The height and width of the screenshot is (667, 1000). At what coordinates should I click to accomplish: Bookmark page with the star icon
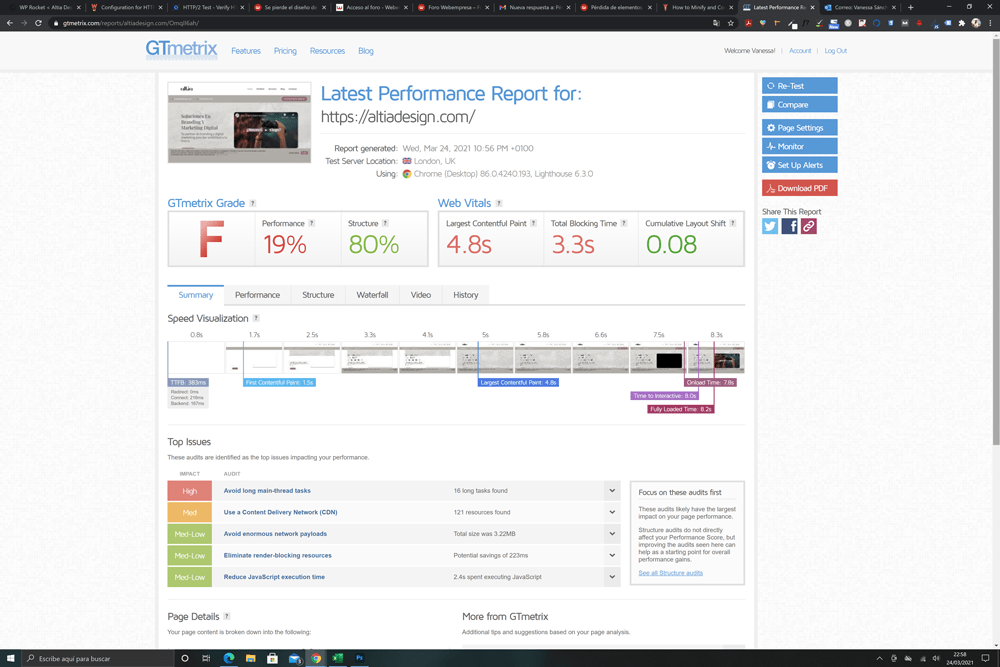pyautogui.click(x=731, y=23)
